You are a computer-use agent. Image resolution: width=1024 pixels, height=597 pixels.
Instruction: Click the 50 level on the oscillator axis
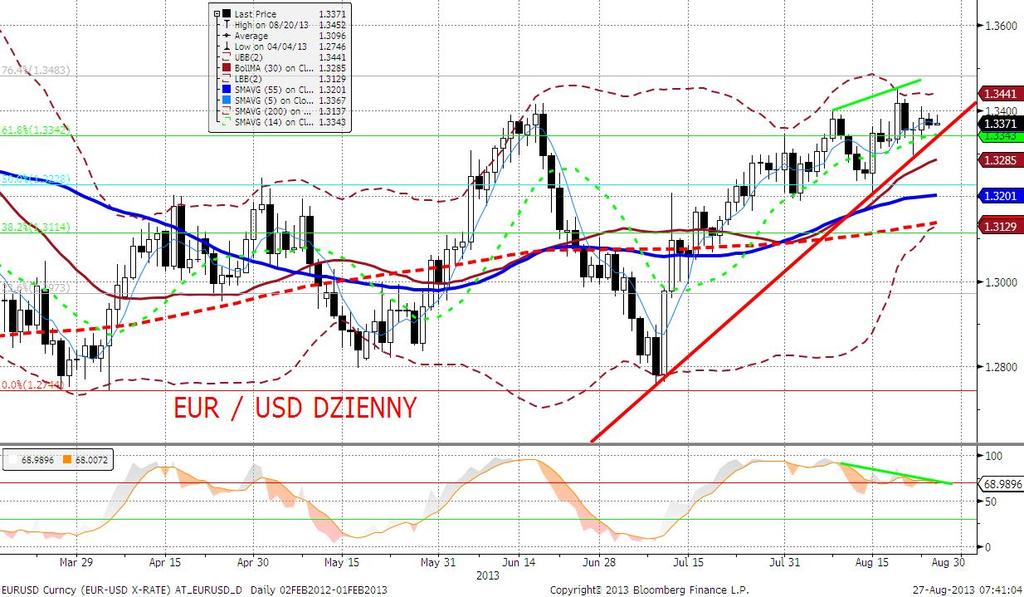[991, 502]
